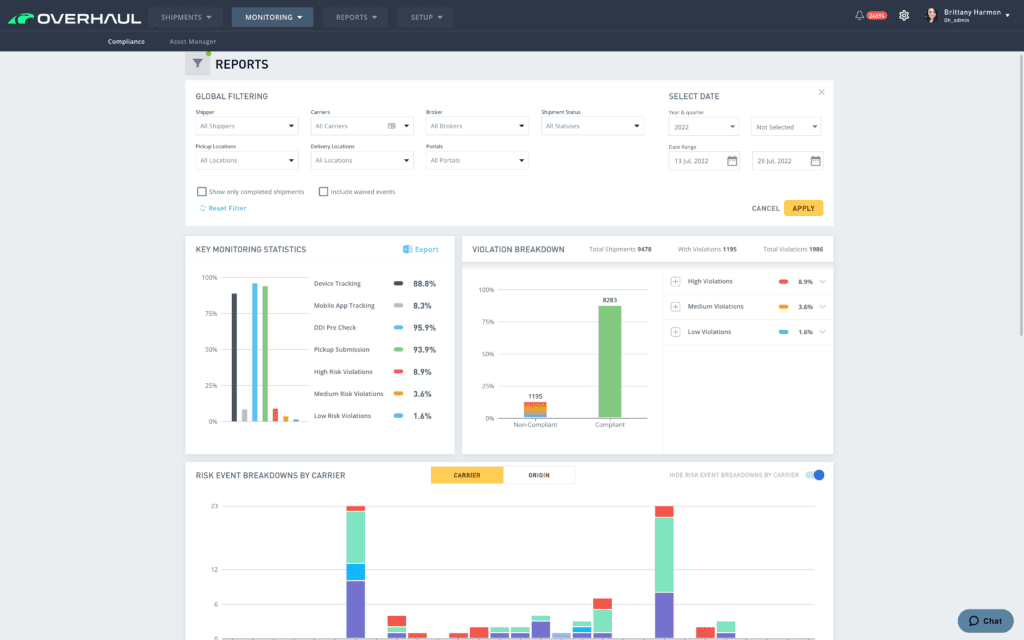The height and width of the screenshot is (640, 1024).
Task: Click the filter funnel icon beside Reports
Action: [x=197, y=64]
